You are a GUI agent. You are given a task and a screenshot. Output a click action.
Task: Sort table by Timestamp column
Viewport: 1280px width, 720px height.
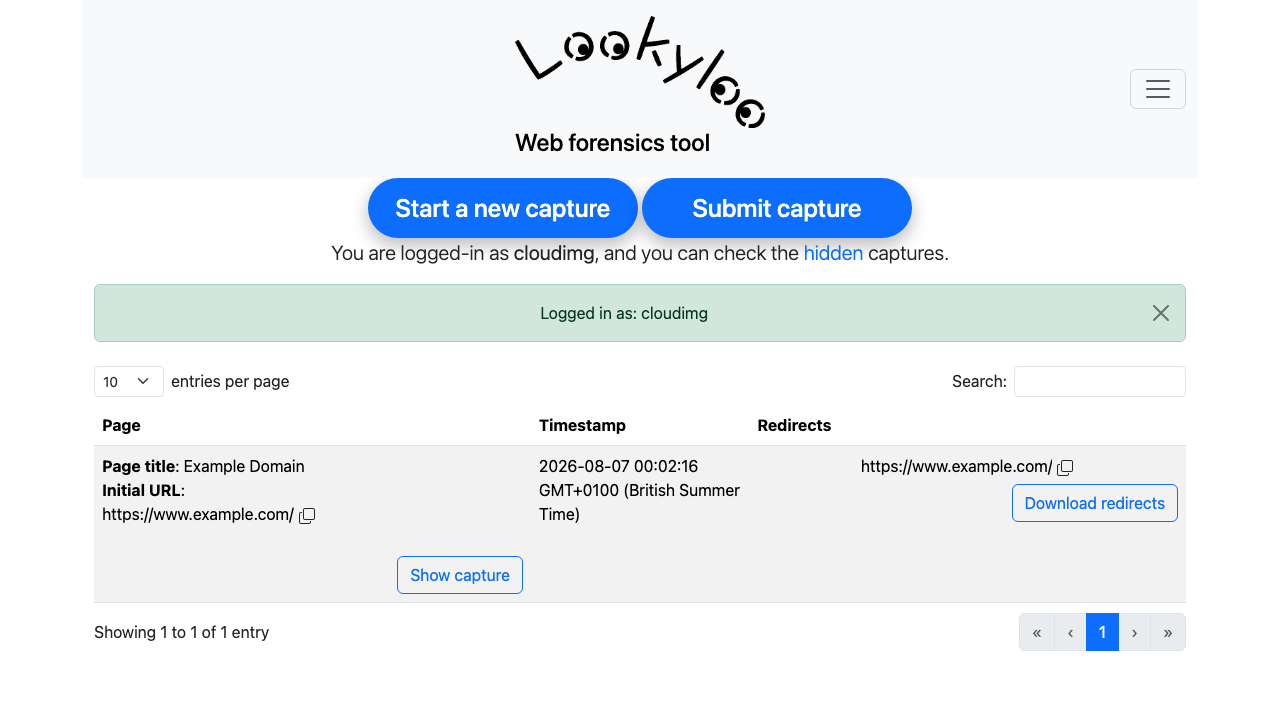click(582, 425)
